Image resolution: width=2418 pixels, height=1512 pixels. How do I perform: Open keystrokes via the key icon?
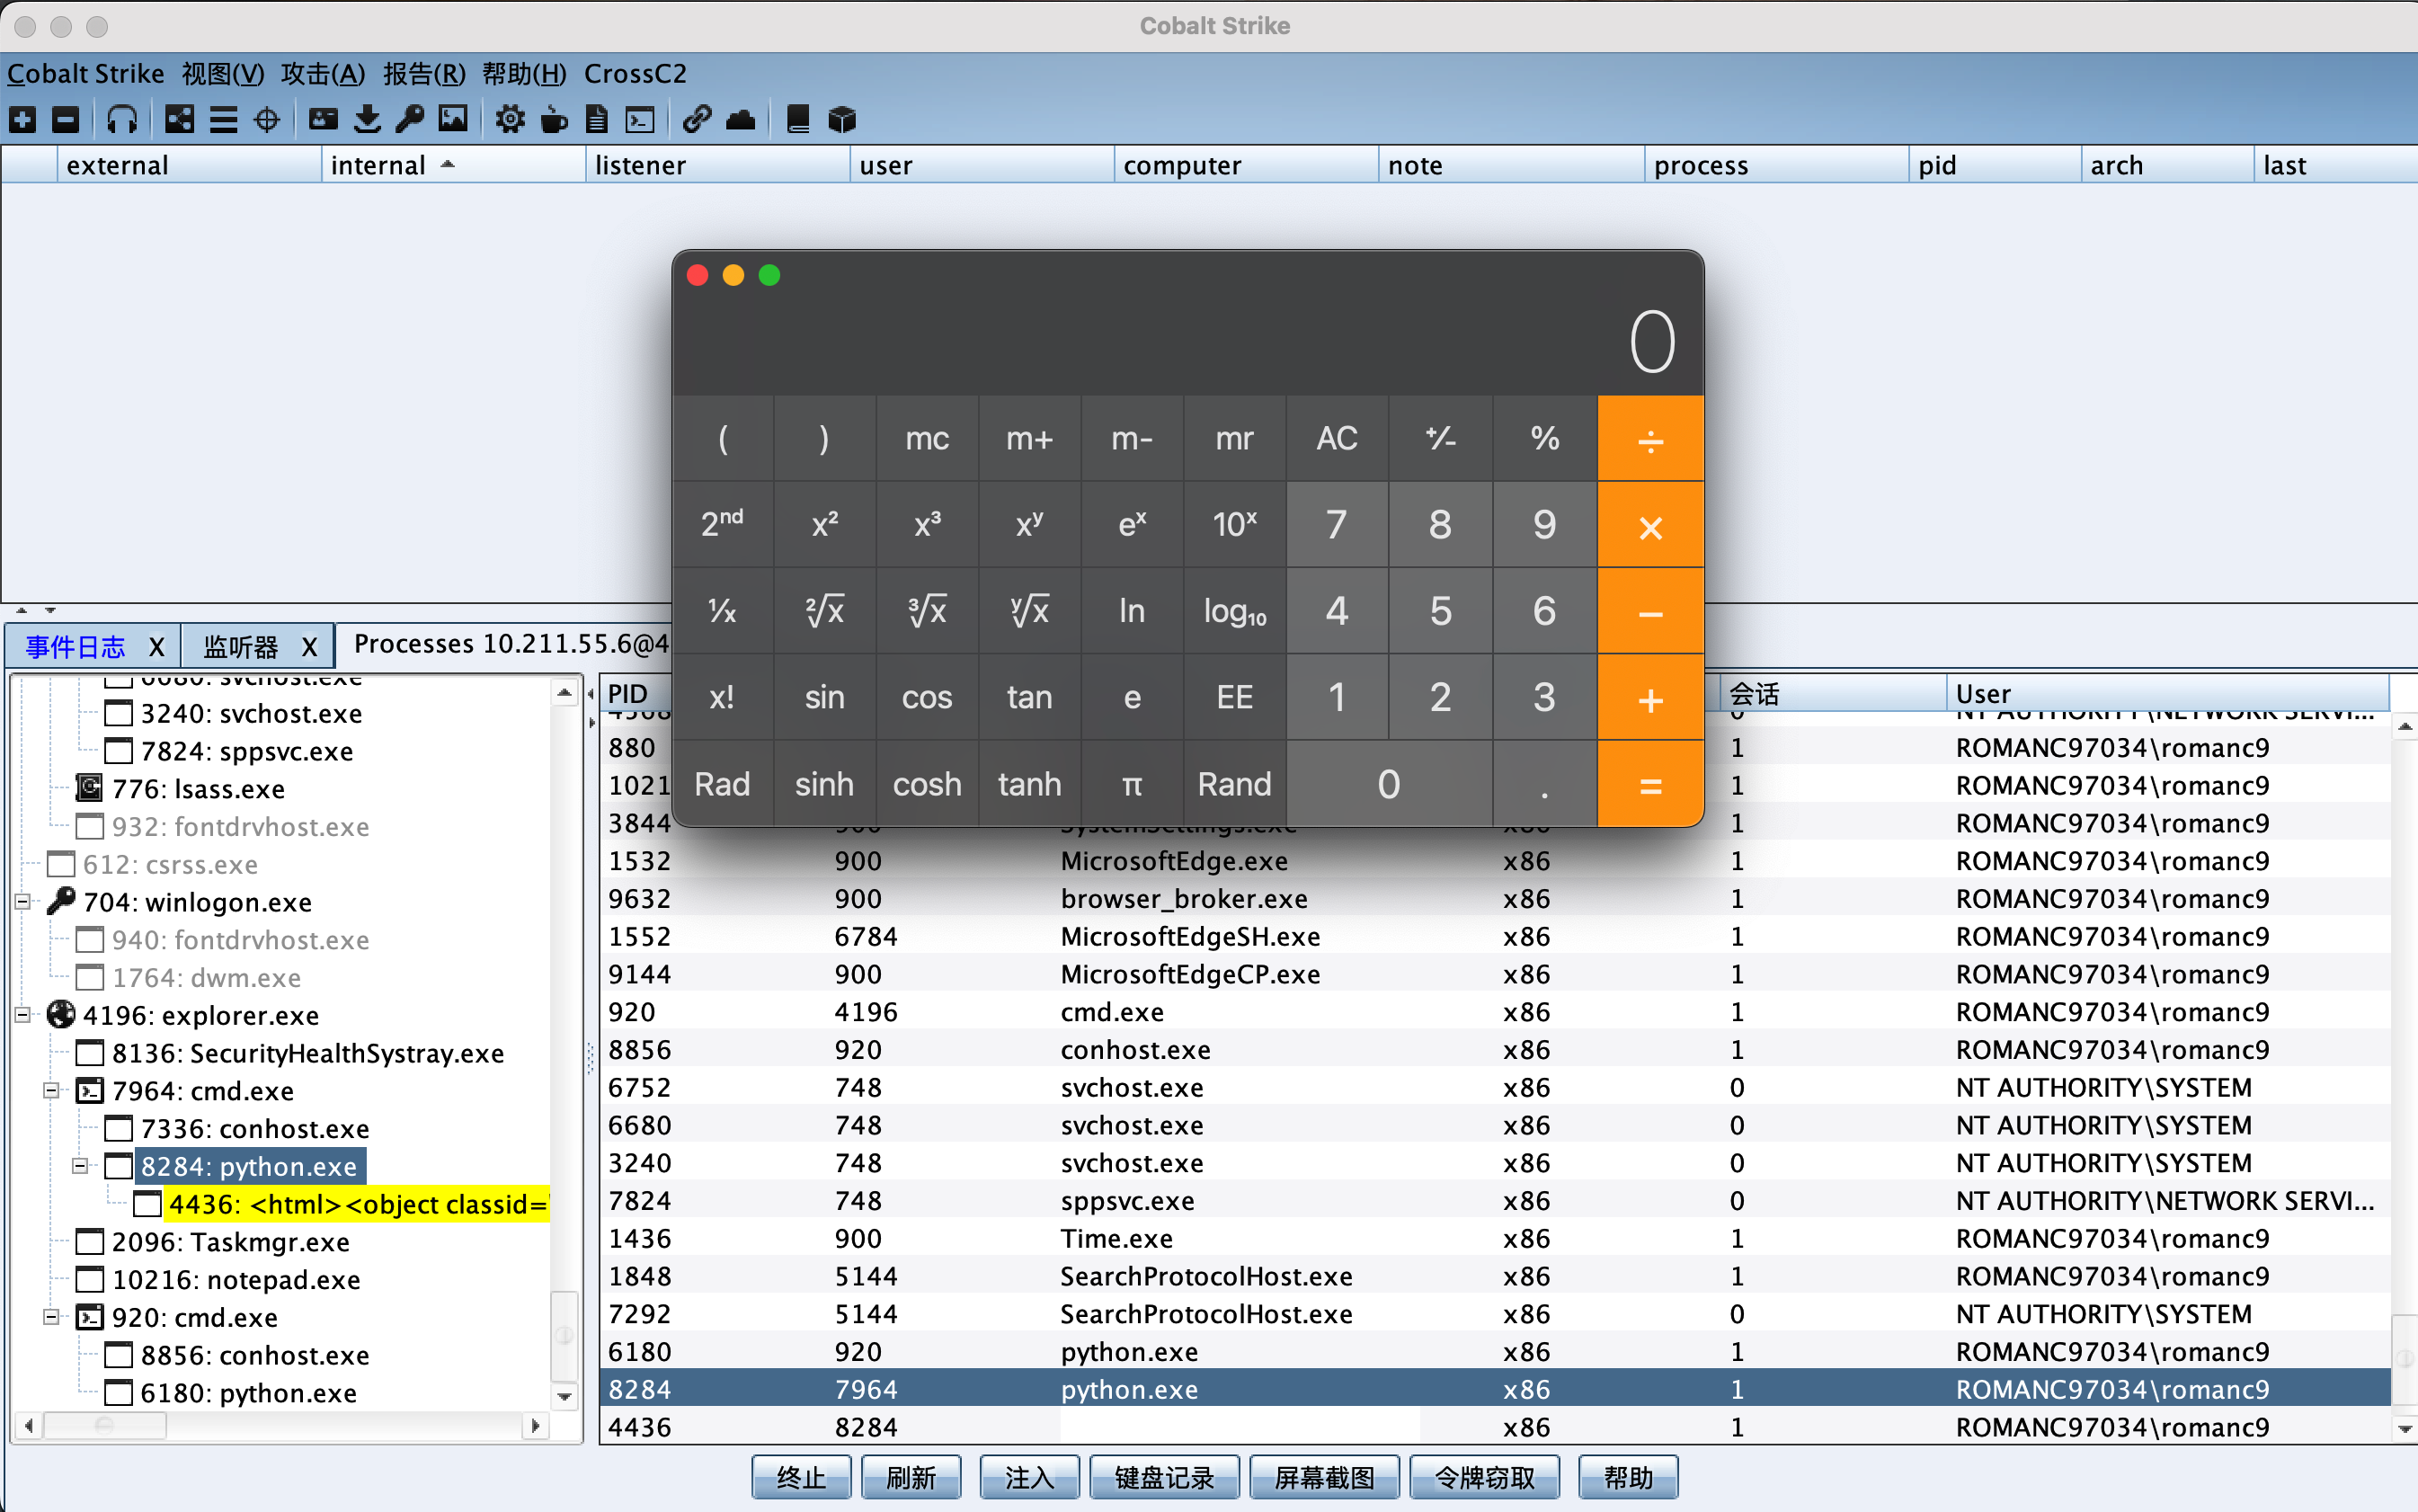410,120
